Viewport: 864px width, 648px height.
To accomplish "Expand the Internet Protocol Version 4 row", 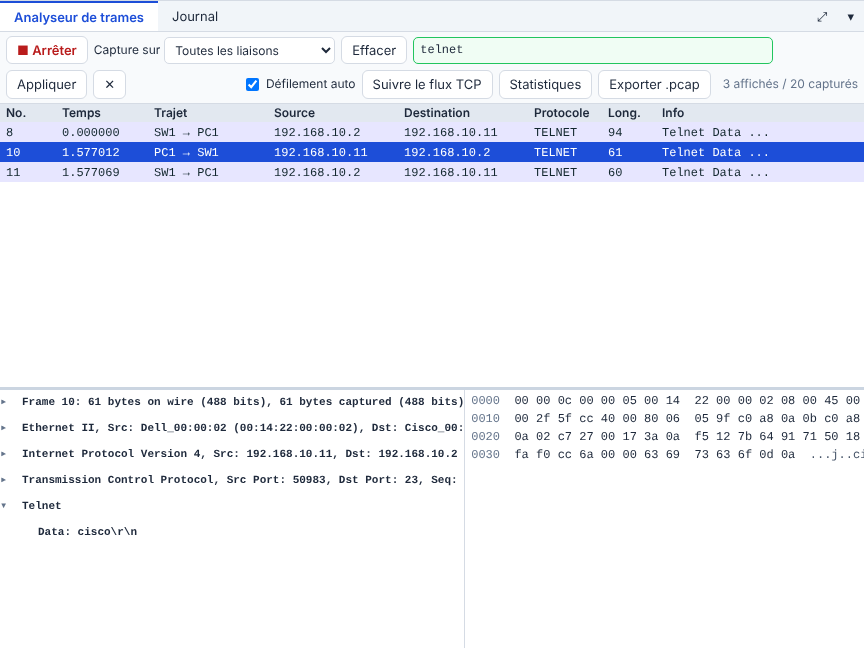I will coord(4,453).
